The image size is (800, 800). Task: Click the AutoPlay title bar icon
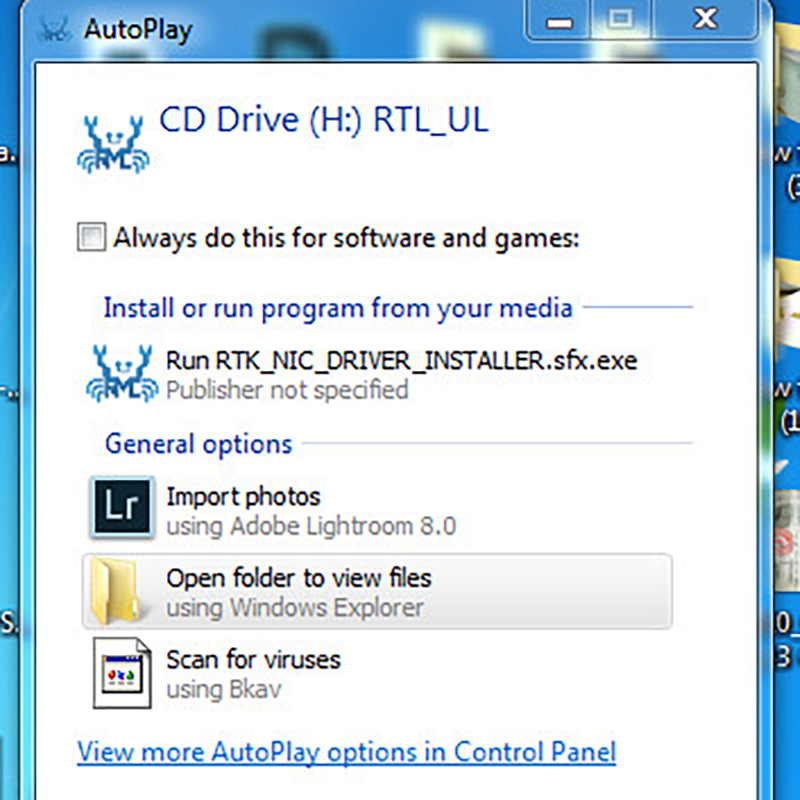[54, 29]
